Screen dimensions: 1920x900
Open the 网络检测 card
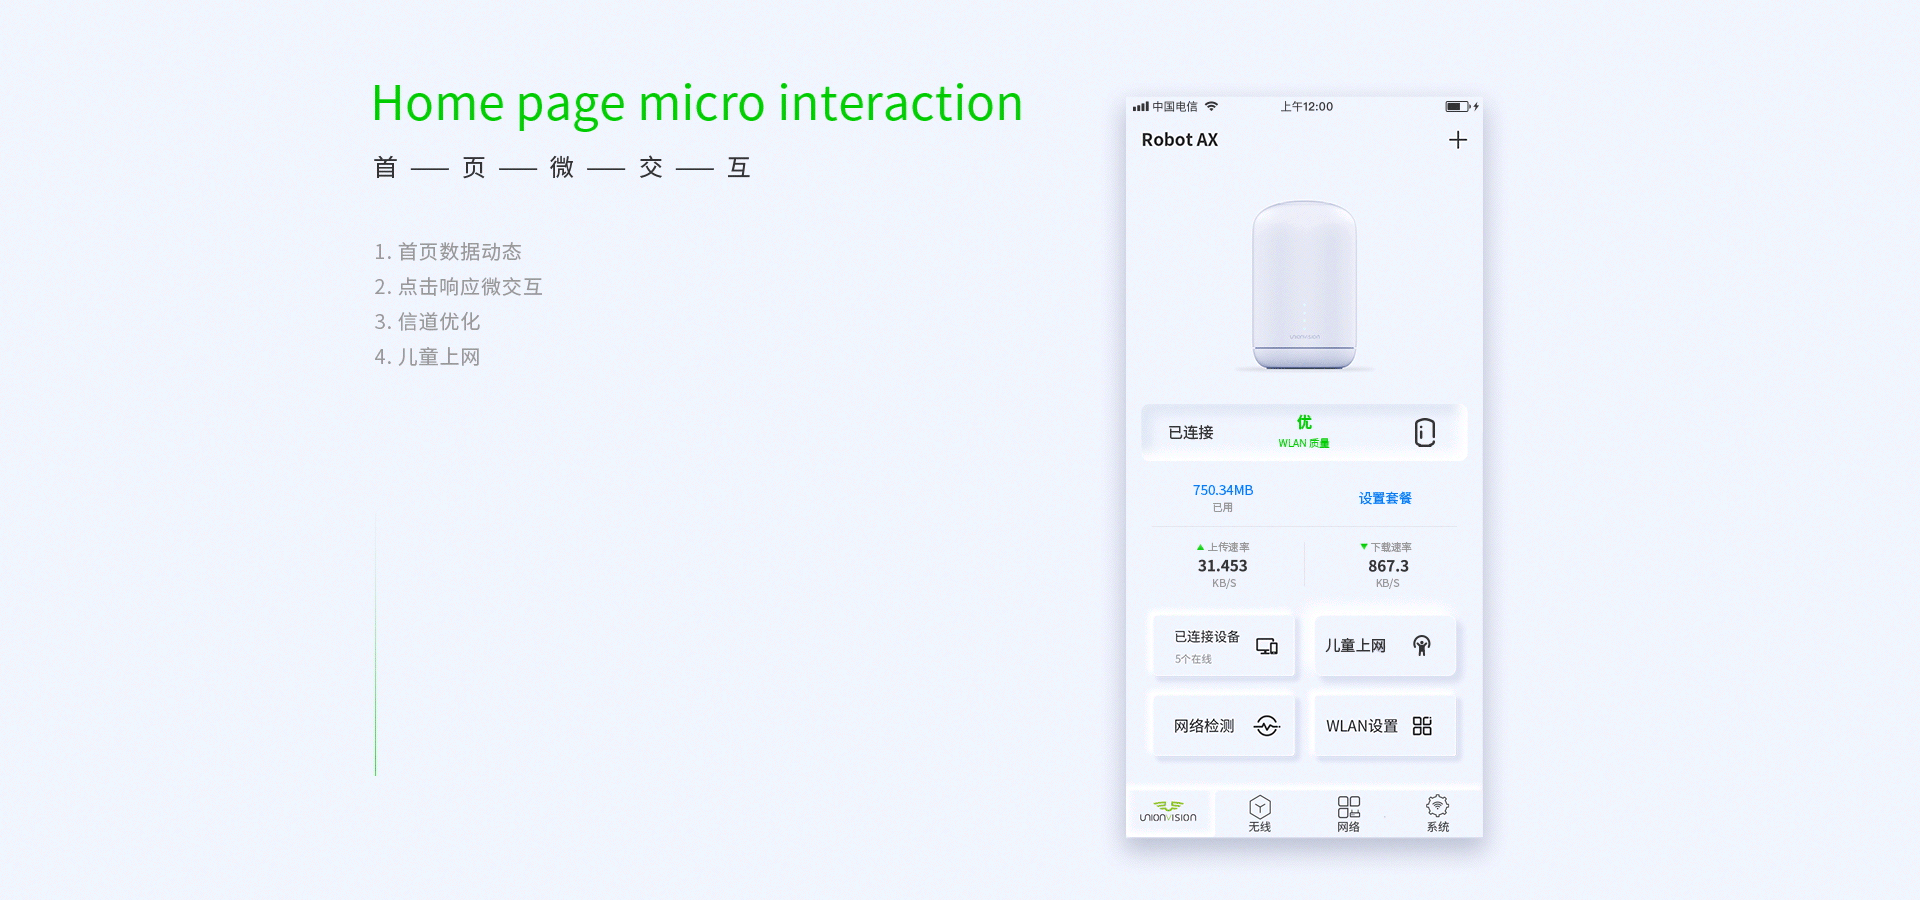pyautogui.click(x=1225, y=726)
